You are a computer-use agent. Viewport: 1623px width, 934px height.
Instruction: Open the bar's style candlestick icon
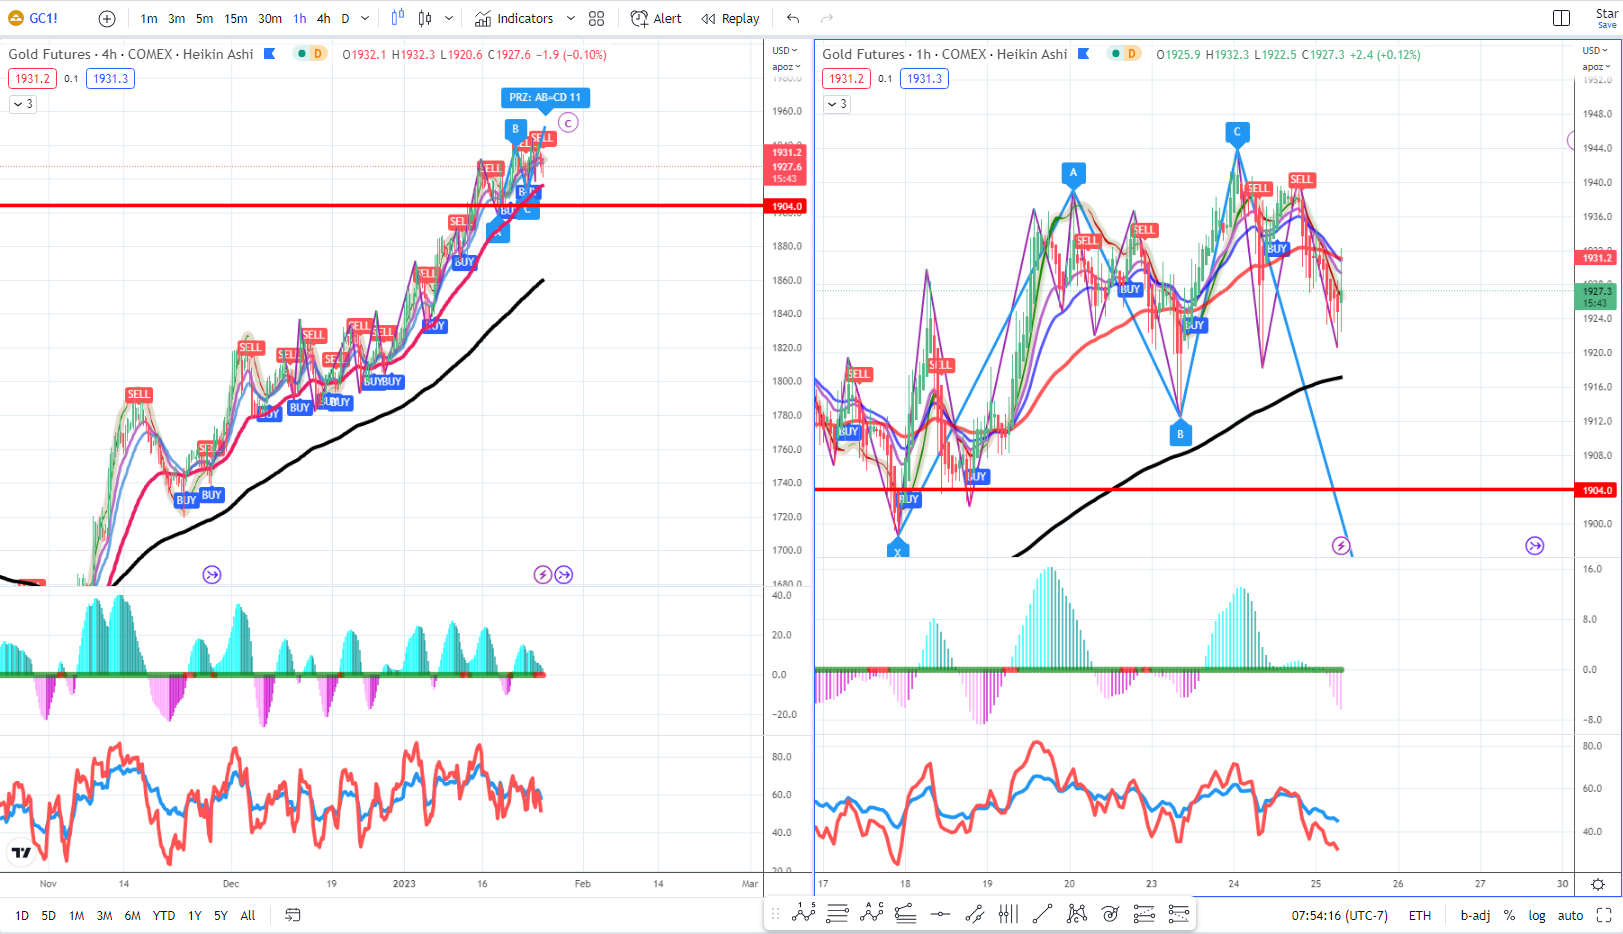point(425,18)
